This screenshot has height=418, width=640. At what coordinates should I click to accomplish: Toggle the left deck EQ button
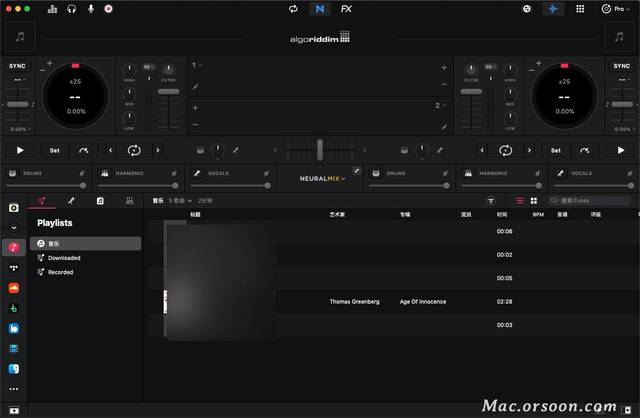(x=148, y=67)
